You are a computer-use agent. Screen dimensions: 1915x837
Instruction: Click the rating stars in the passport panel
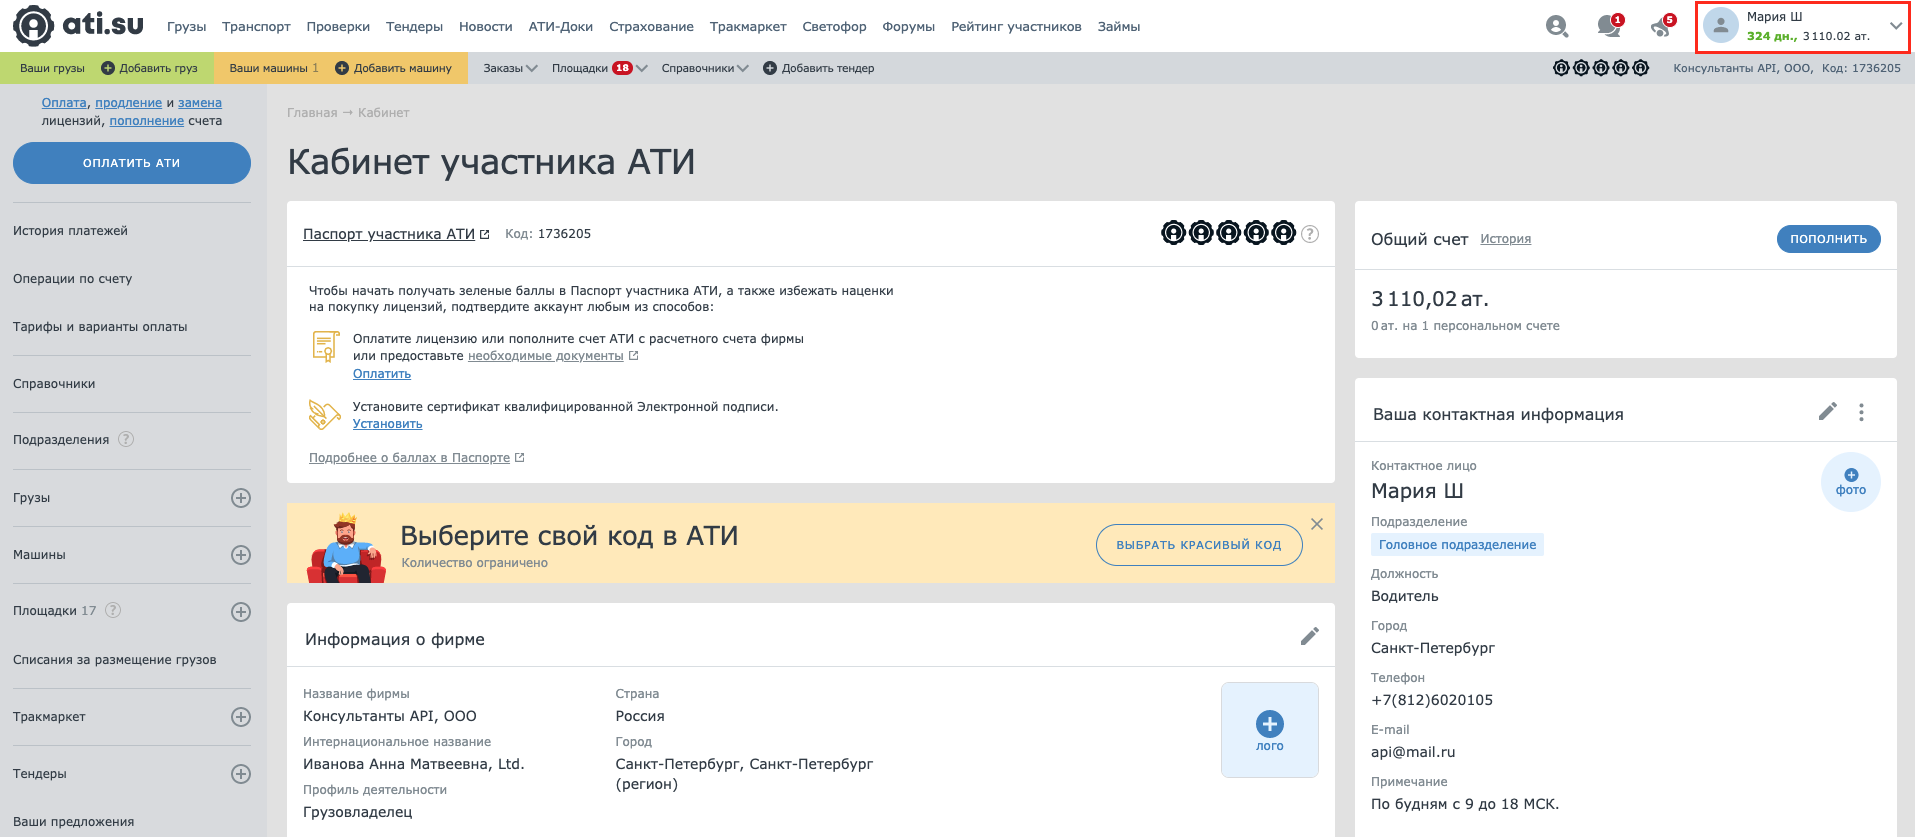click(1228, 233)
